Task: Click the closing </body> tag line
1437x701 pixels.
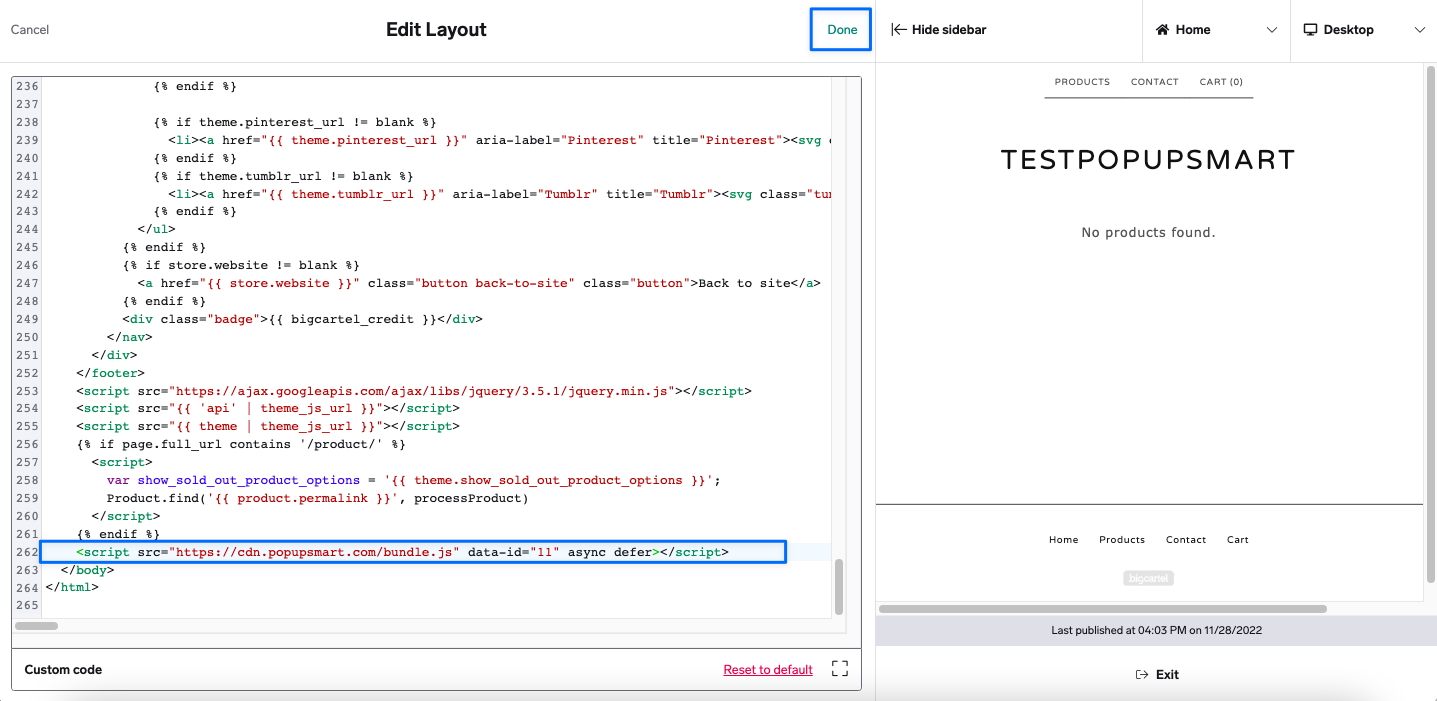Action: point(87,570)
